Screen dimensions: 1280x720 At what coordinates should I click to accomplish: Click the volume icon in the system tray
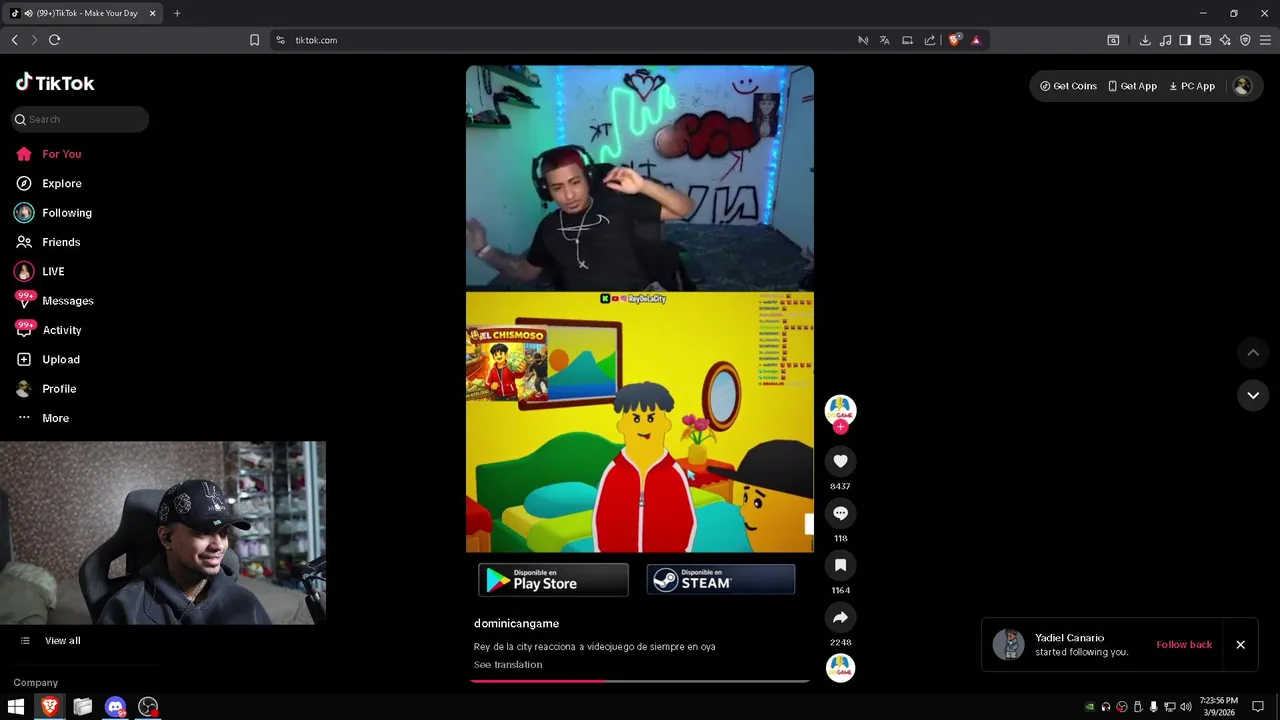point(1186,707)
